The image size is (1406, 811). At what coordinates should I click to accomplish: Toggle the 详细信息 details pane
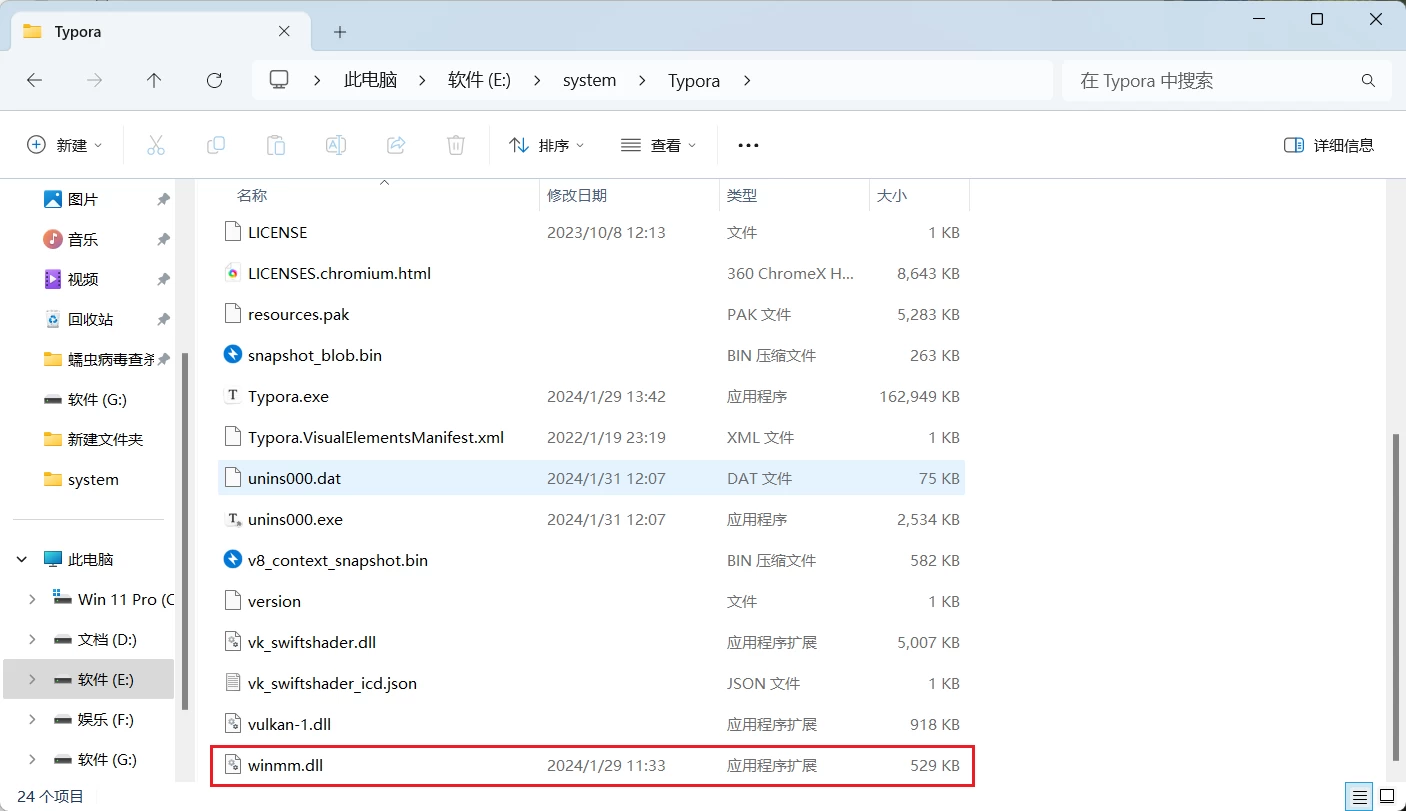coord(1328,145)
